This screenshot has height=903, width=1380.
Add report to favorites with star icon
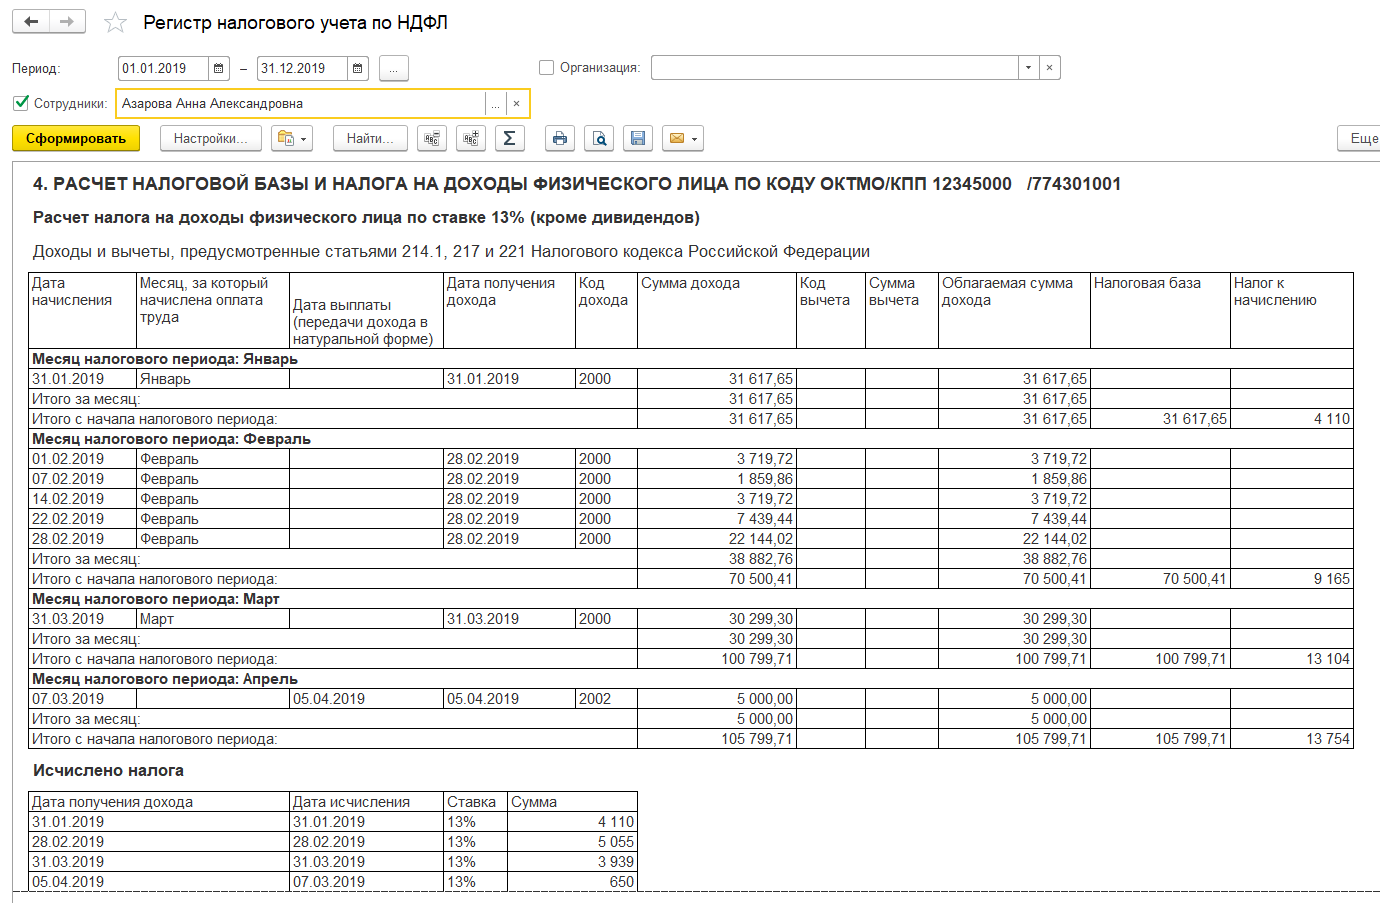tap(116, 23)
